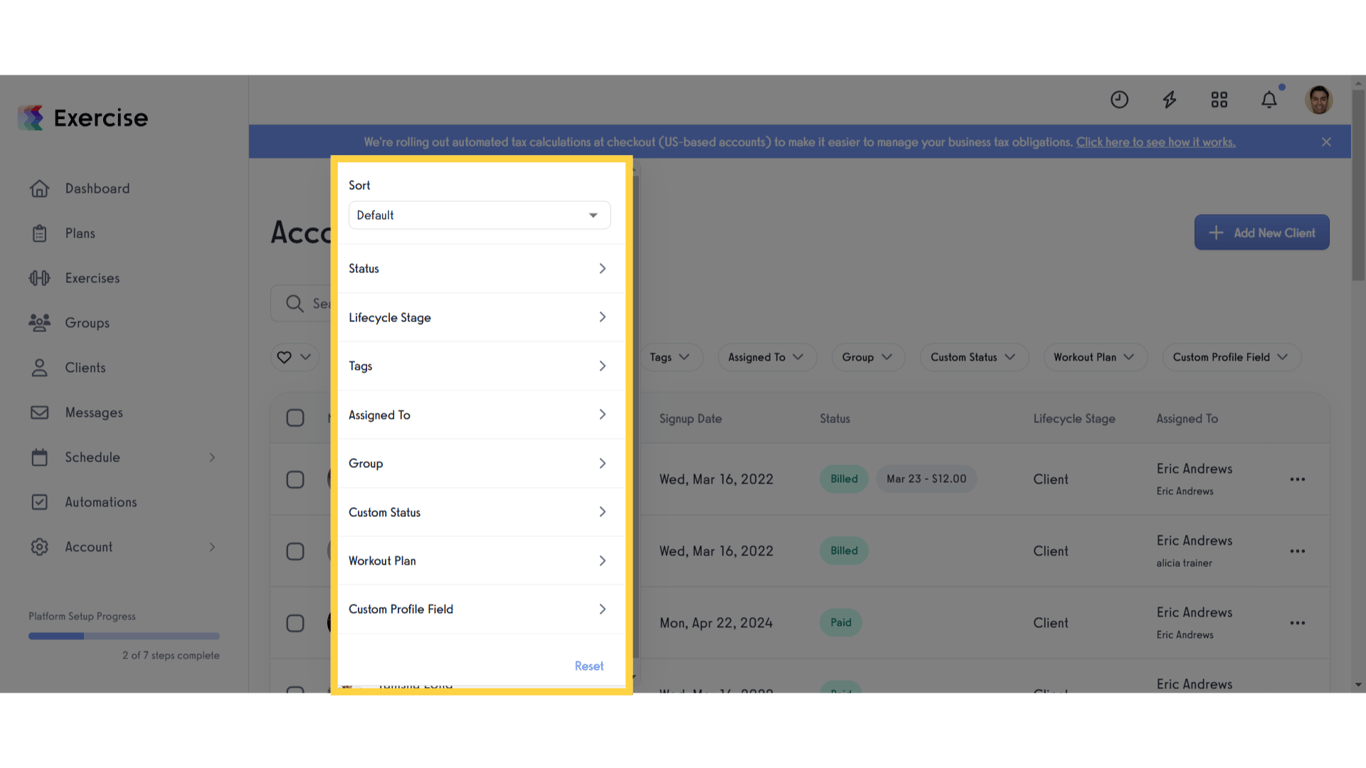Open the Sort dropdown showing Default

(x=479, y=215)
